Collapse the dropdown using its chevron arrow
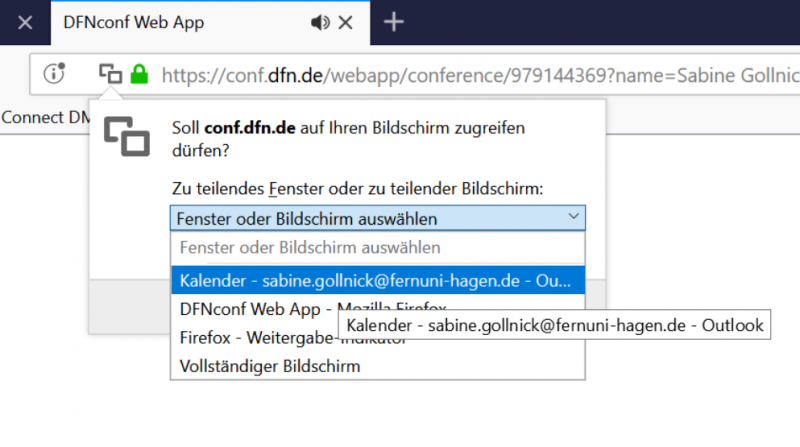800x447 pixels. (x=573, y=216)
